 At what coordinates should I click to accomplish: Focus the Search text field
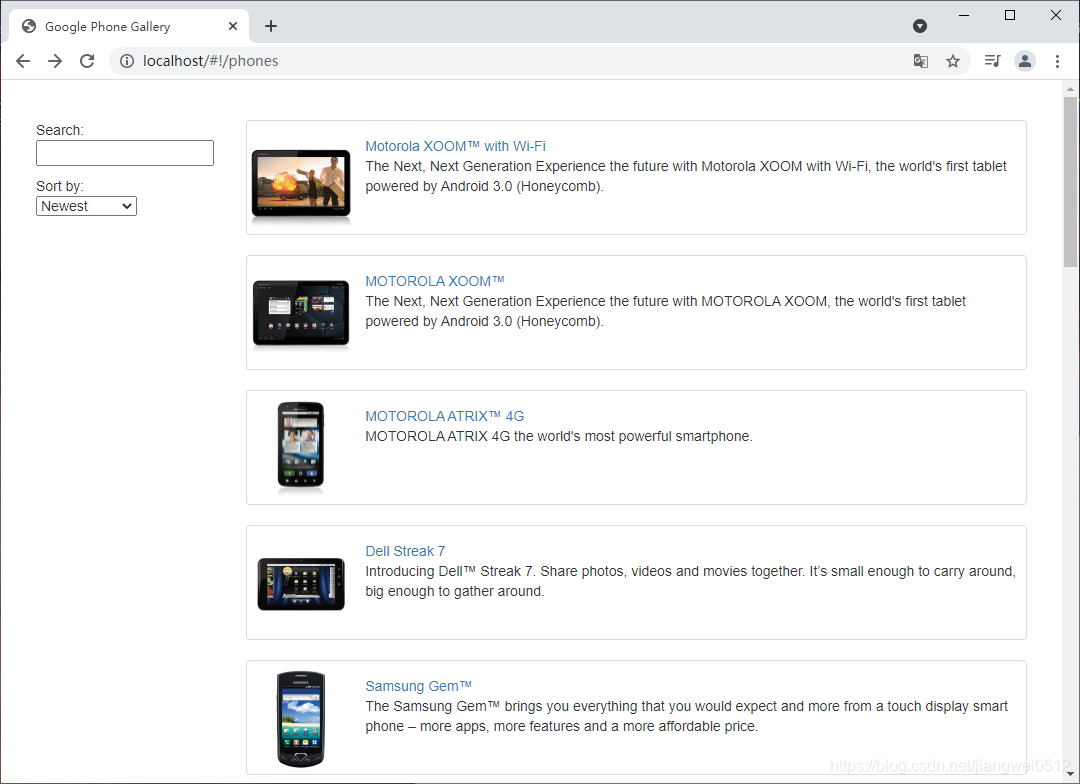[x=125, y=153]
